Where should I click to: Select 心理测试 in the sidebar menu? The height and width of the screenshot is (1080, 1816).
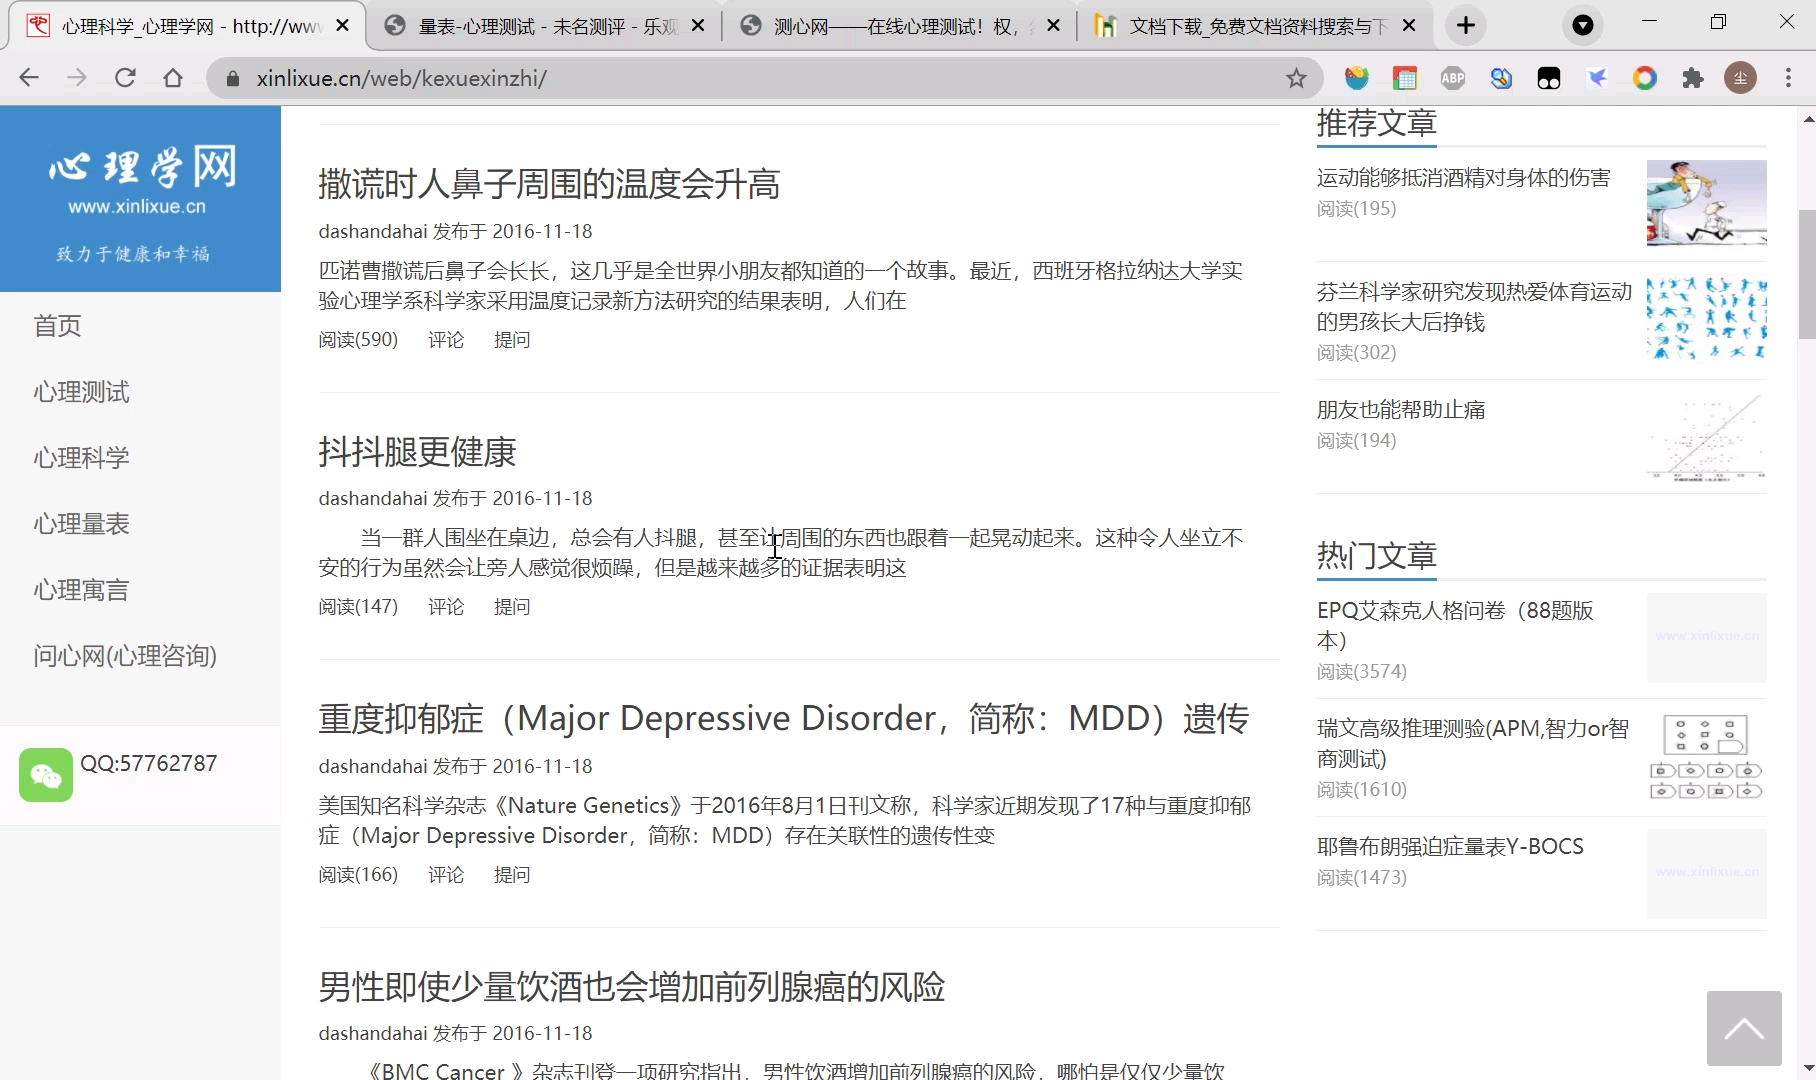click(81, 392)
